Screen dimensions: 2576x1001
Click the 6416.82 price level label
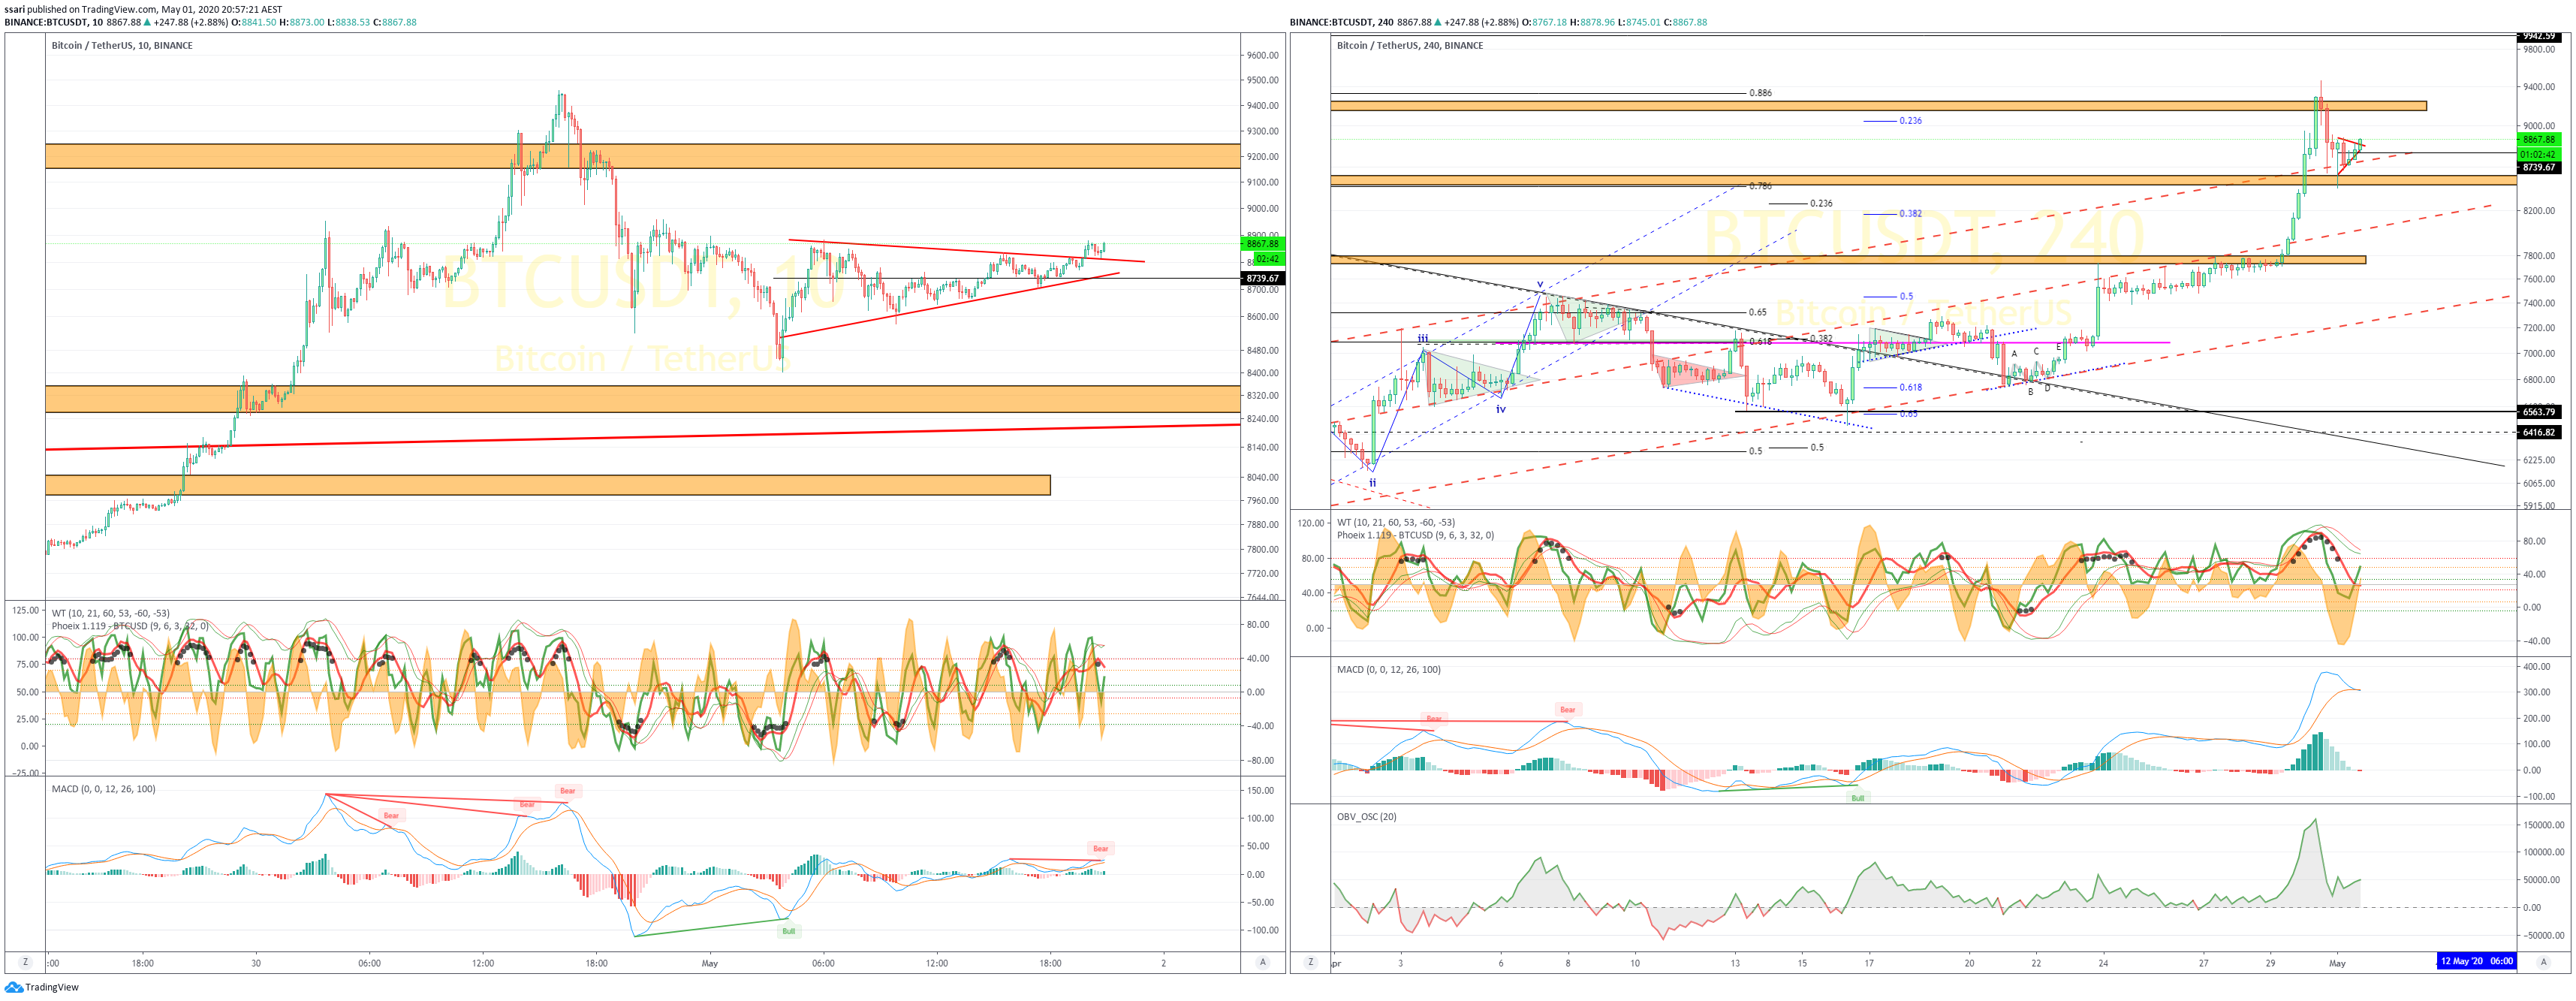pos(2538,433)
